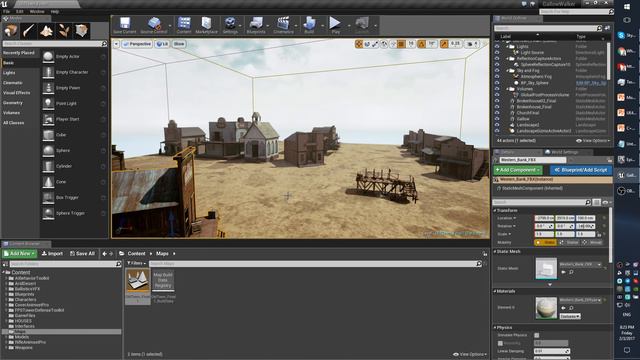This screenshot has height=360, width=640.
Task: Toggle rotation snapping in viewport toolbar
Action: click(x=422, y=44)
